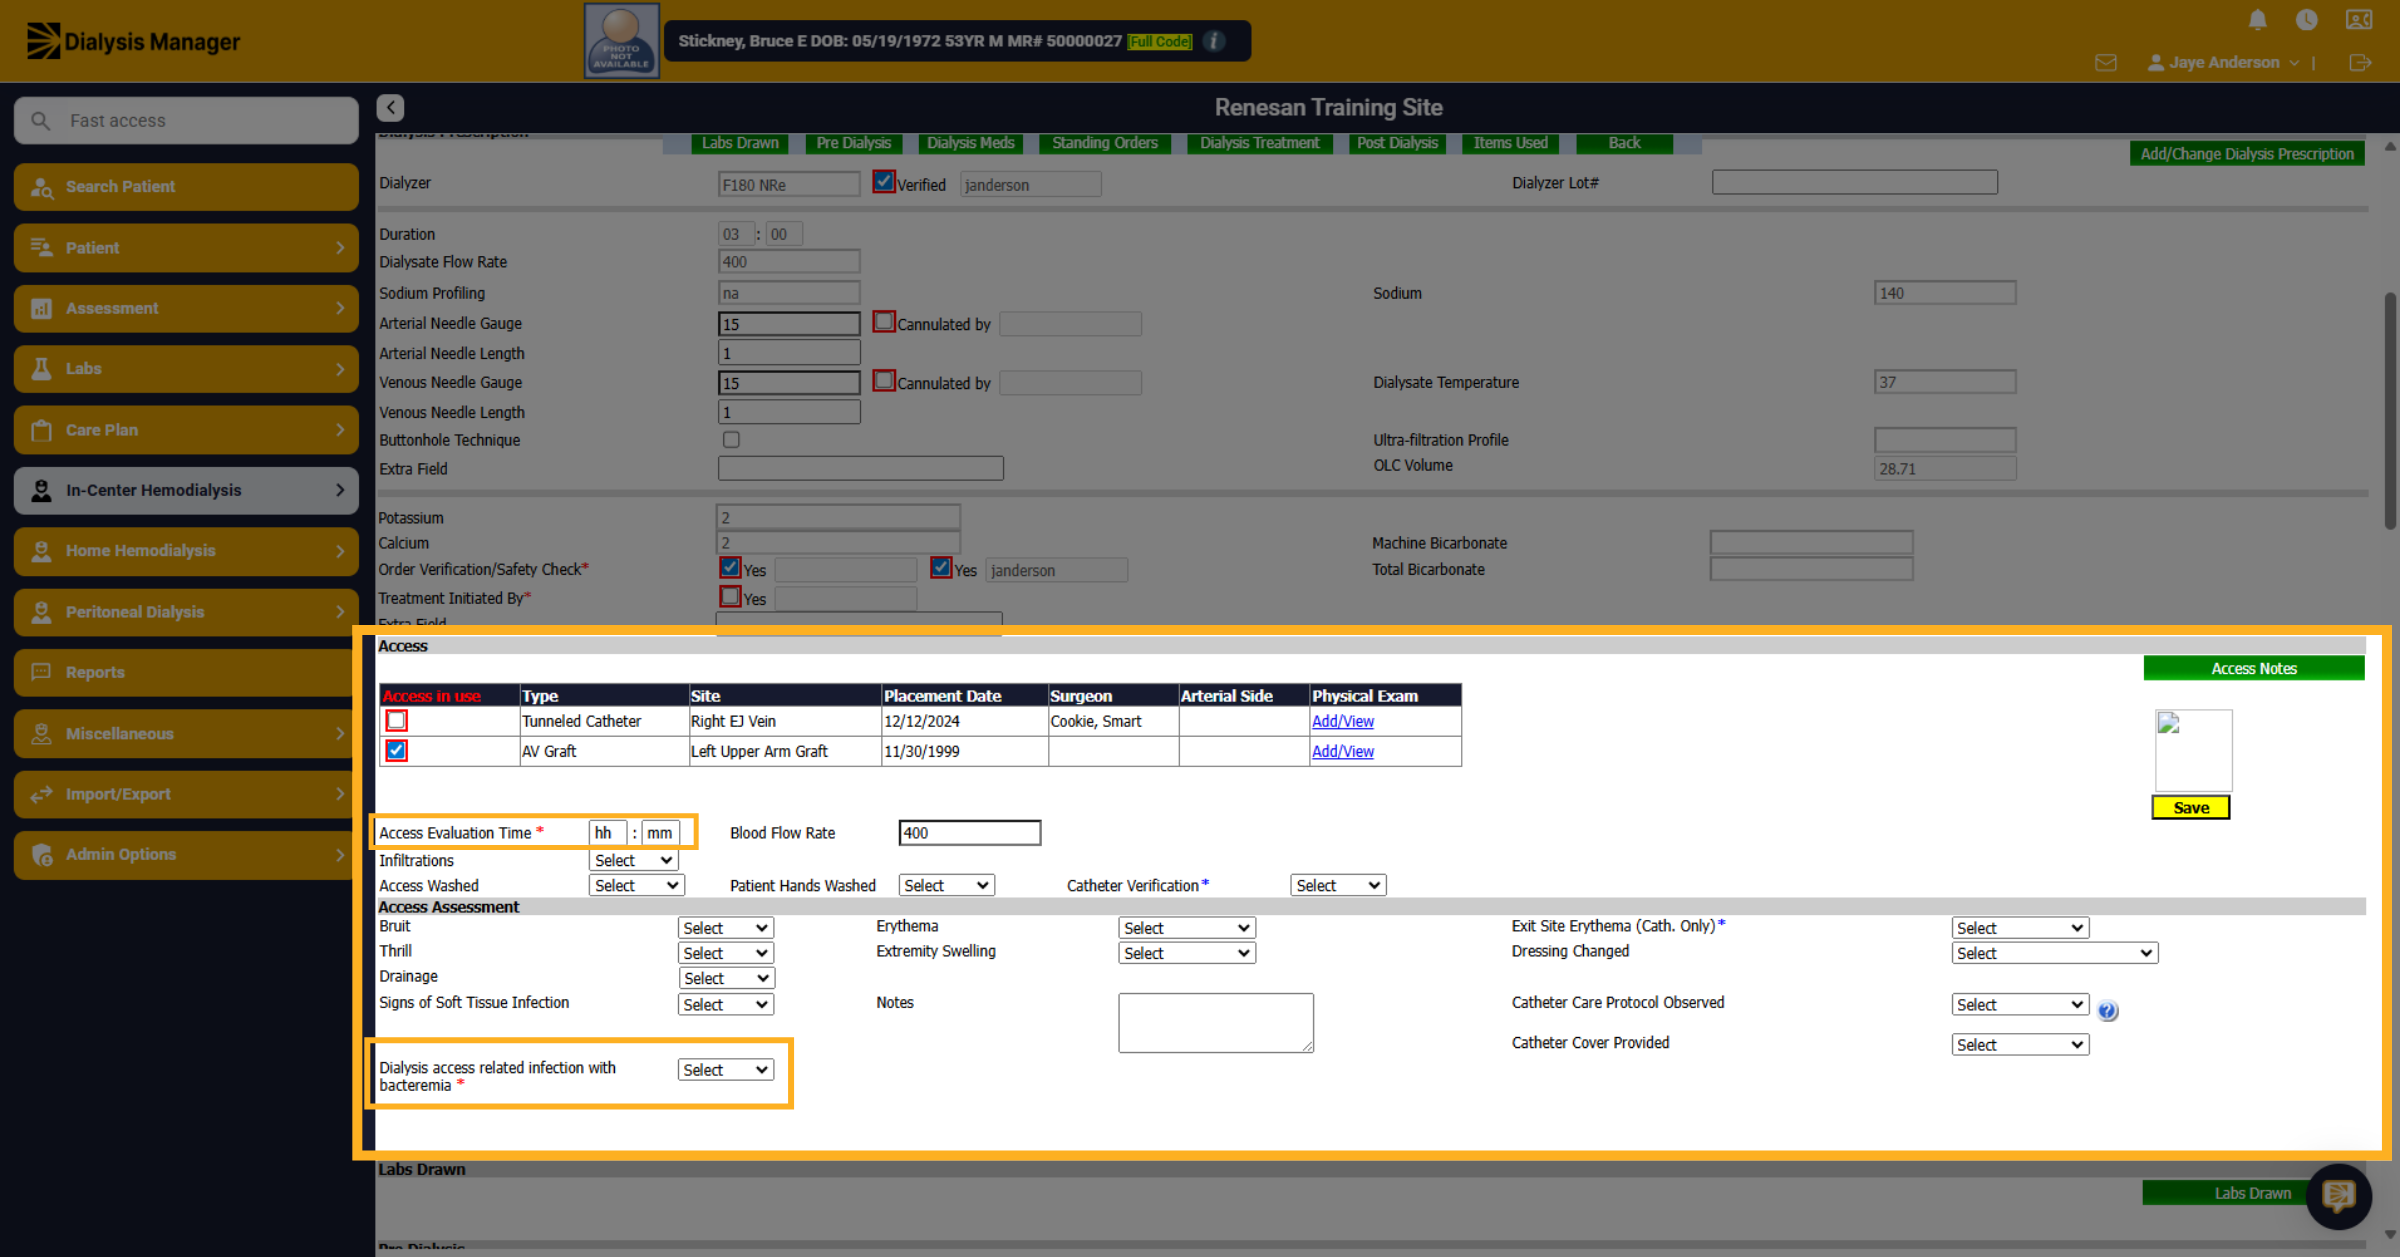Screen dimensions: 2400x1257
Task: Open the Search Patient sidebar item
Action: tap(186, 187)
